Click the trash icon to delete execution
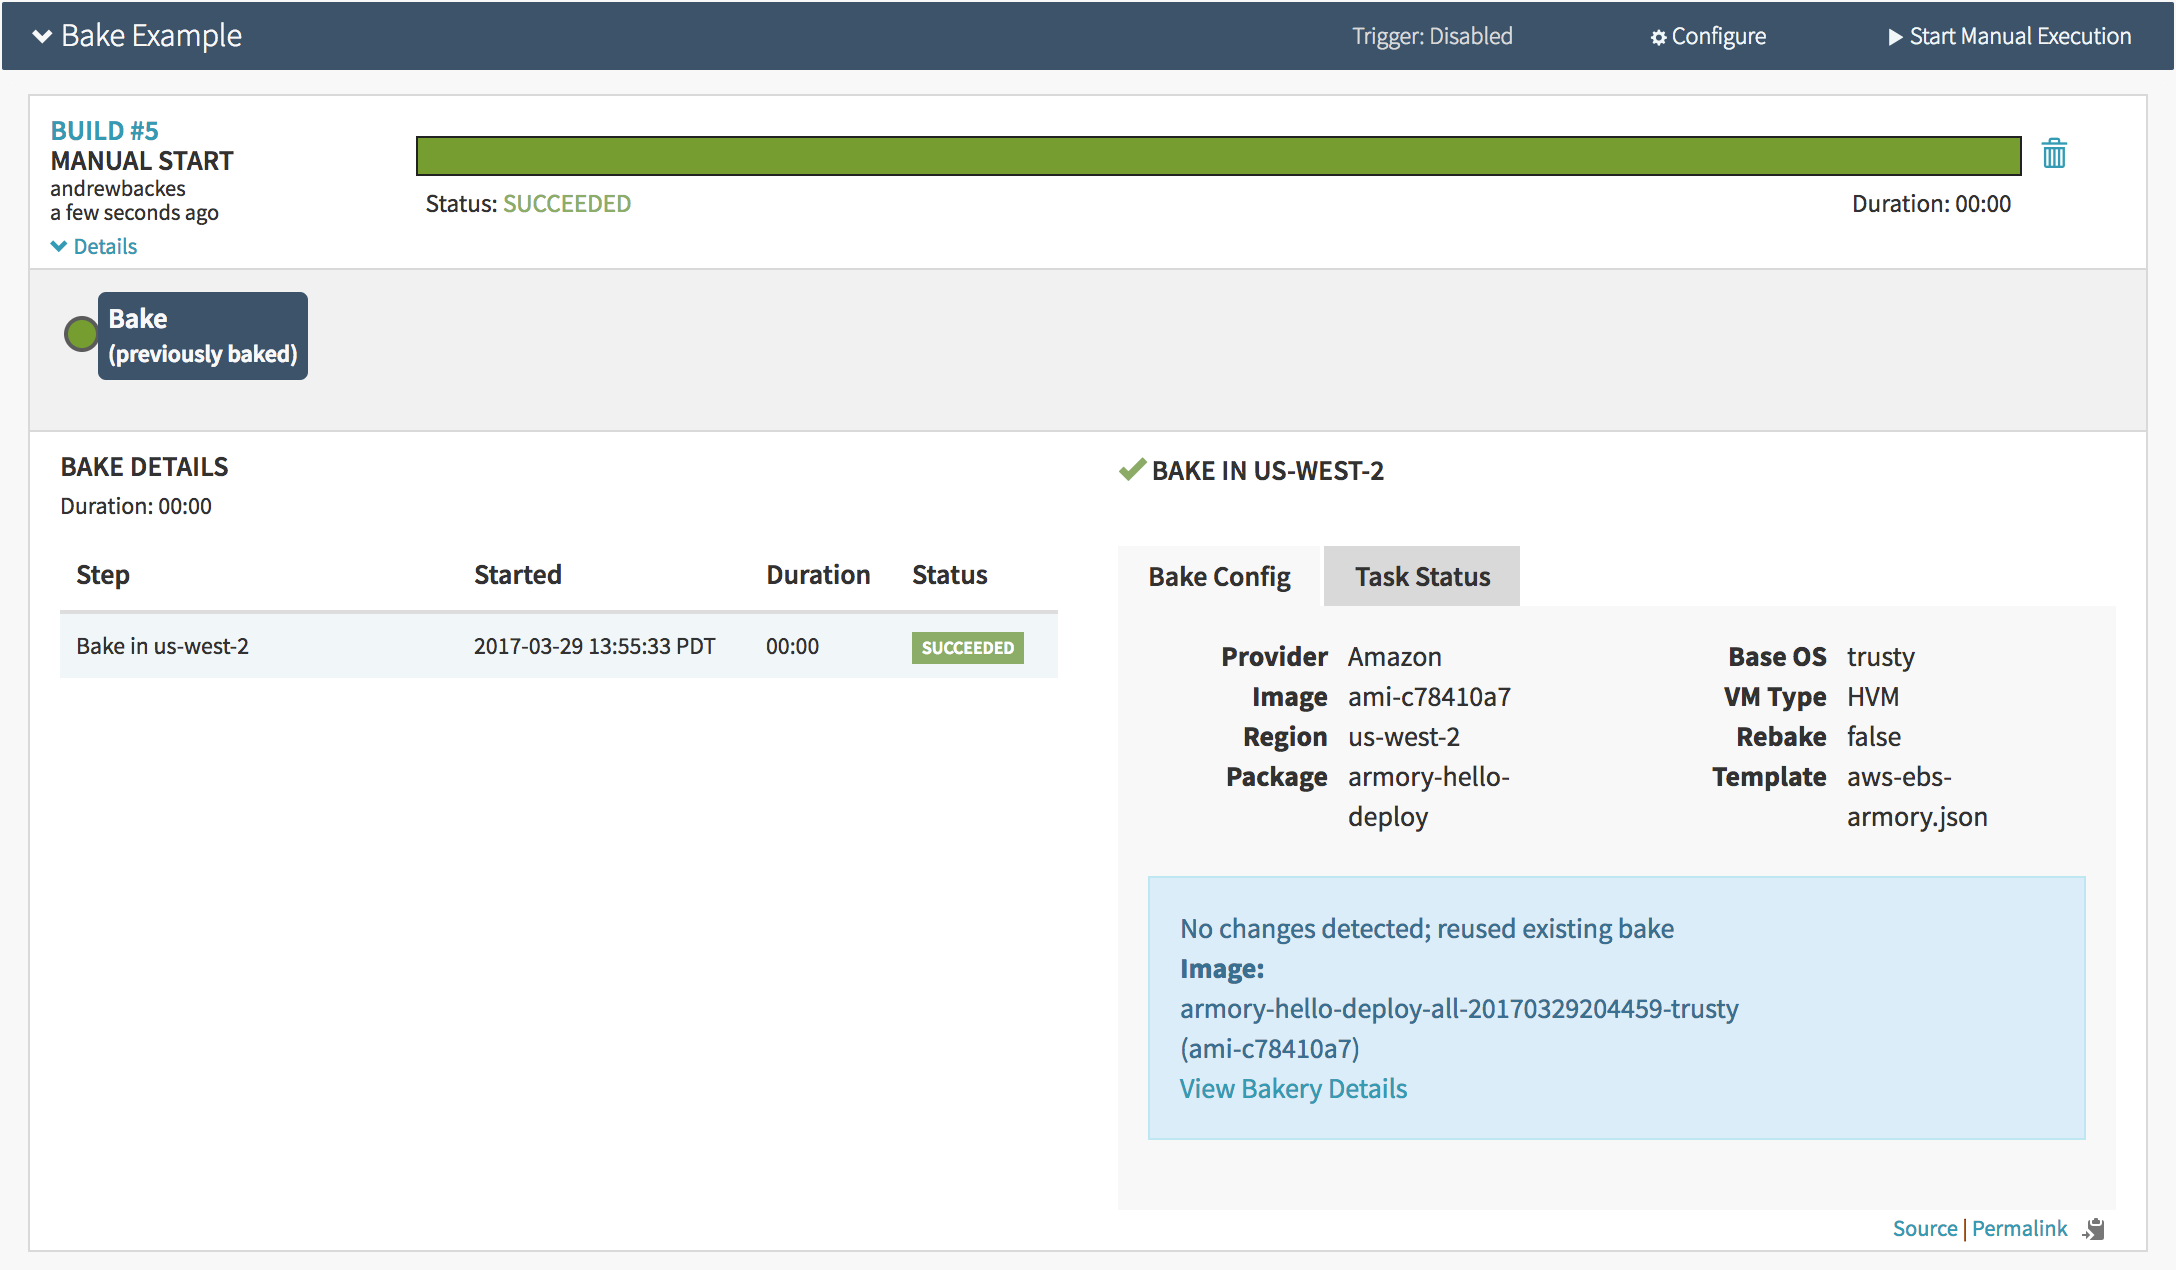The image size is (2176, 1270). [2054, 154]
